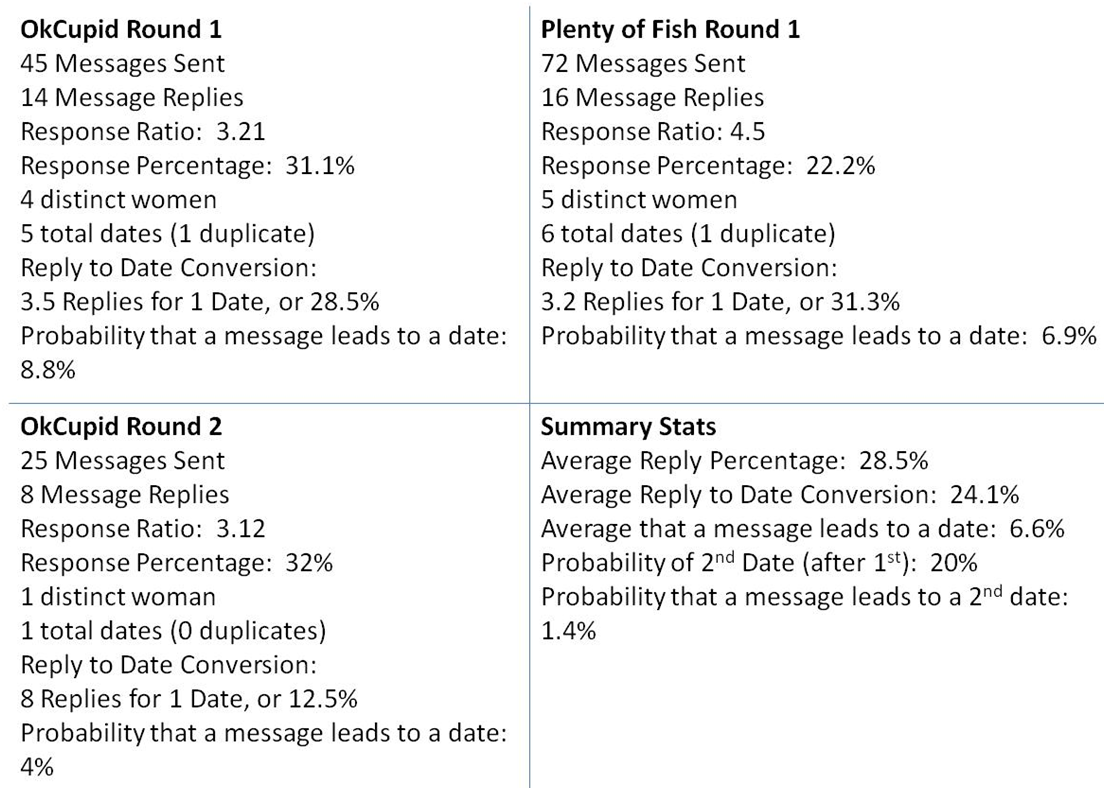The image size is (1106, 790).
Task: Click 'Probability of 2nd Date' line
Action: 759,562
